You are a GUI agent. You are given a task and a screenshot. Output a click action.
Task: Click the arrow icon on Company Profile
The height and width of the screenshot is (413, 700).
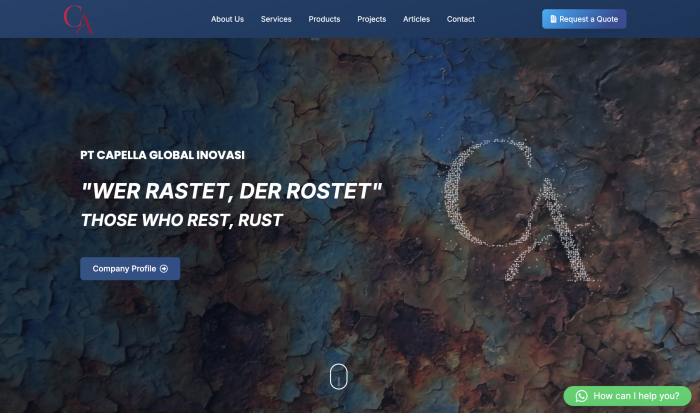click(x=164, y=269)
